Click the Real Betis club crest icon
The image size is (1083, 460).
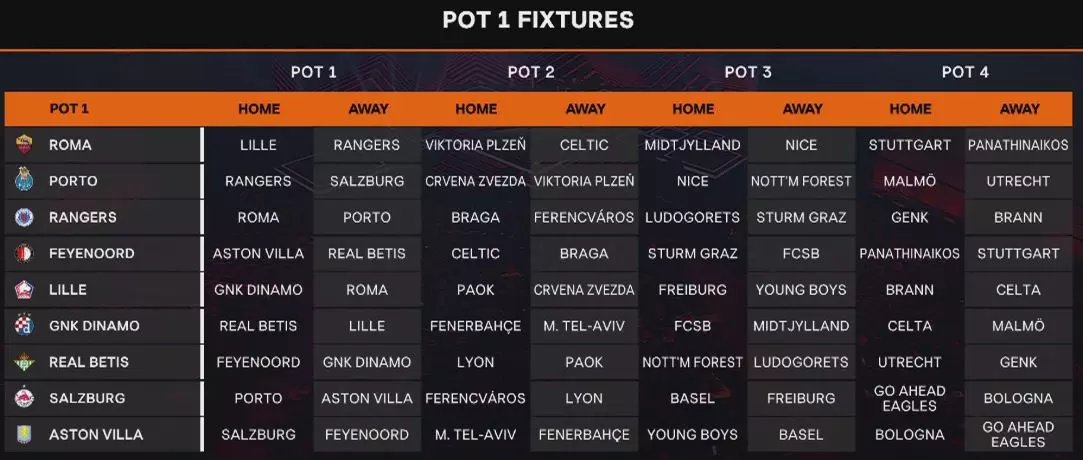pyautogui.click(x=24, y=362)
